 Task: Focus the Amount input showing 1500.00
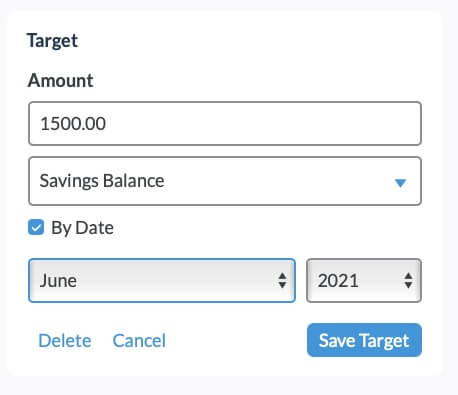pos(225,124)
